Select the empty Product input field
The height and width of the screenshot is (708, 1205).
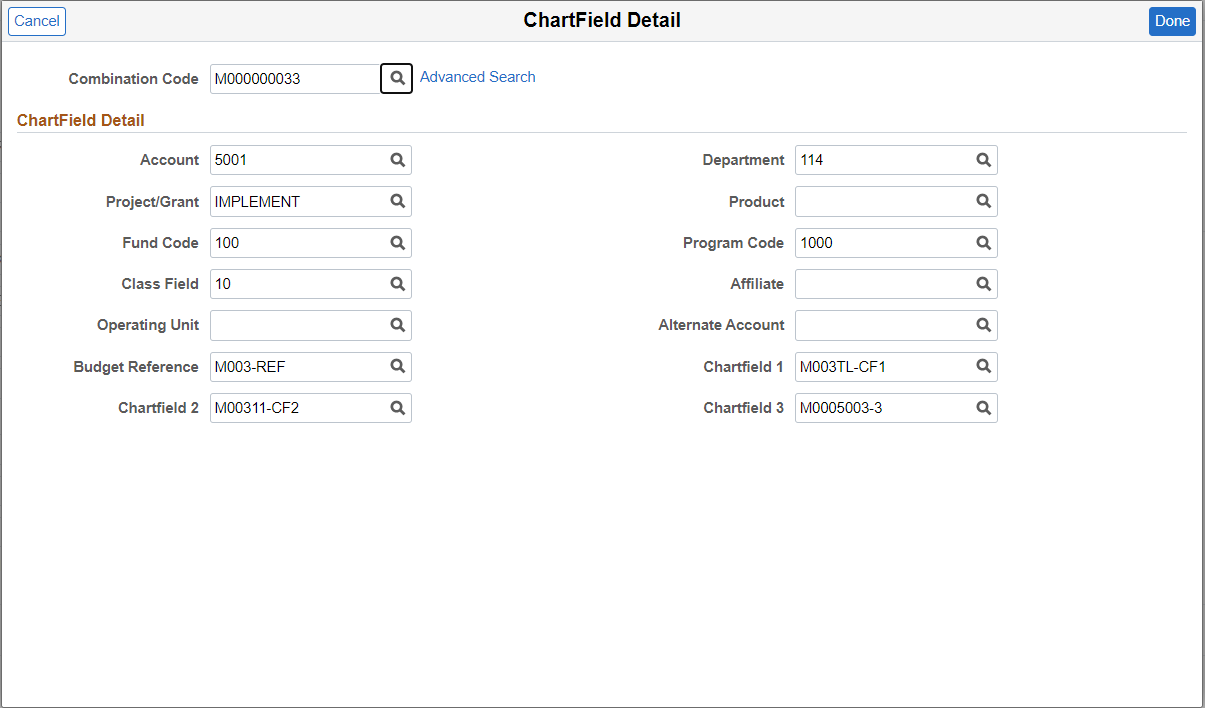click(x=896, y=201)
